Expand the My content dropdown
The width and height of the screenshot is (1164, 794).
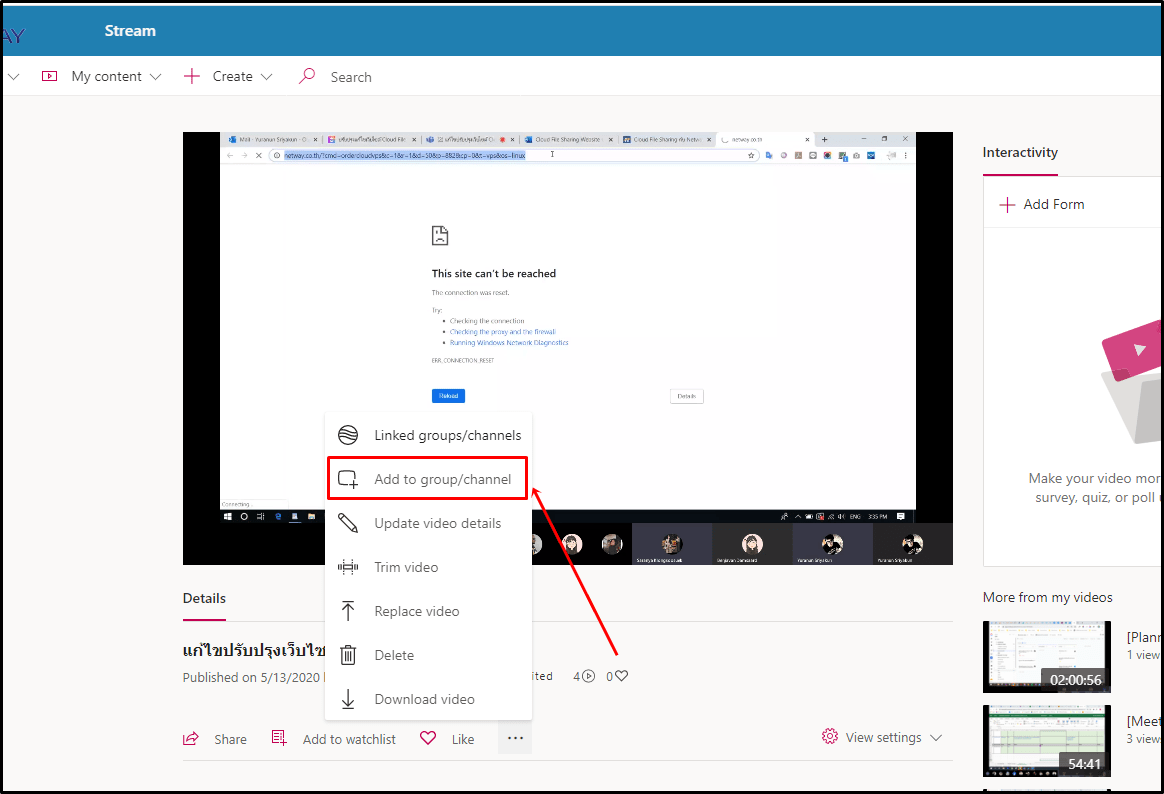(155, 77)
